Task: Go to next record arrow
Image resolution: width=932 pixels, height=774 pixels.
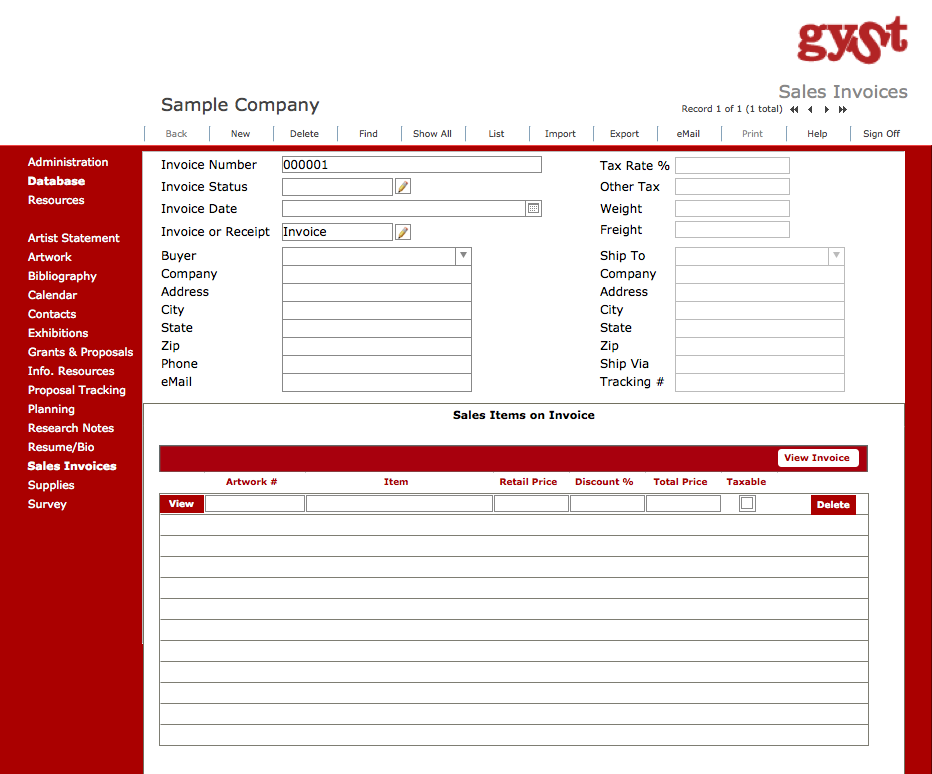Action: click(826, 109)
